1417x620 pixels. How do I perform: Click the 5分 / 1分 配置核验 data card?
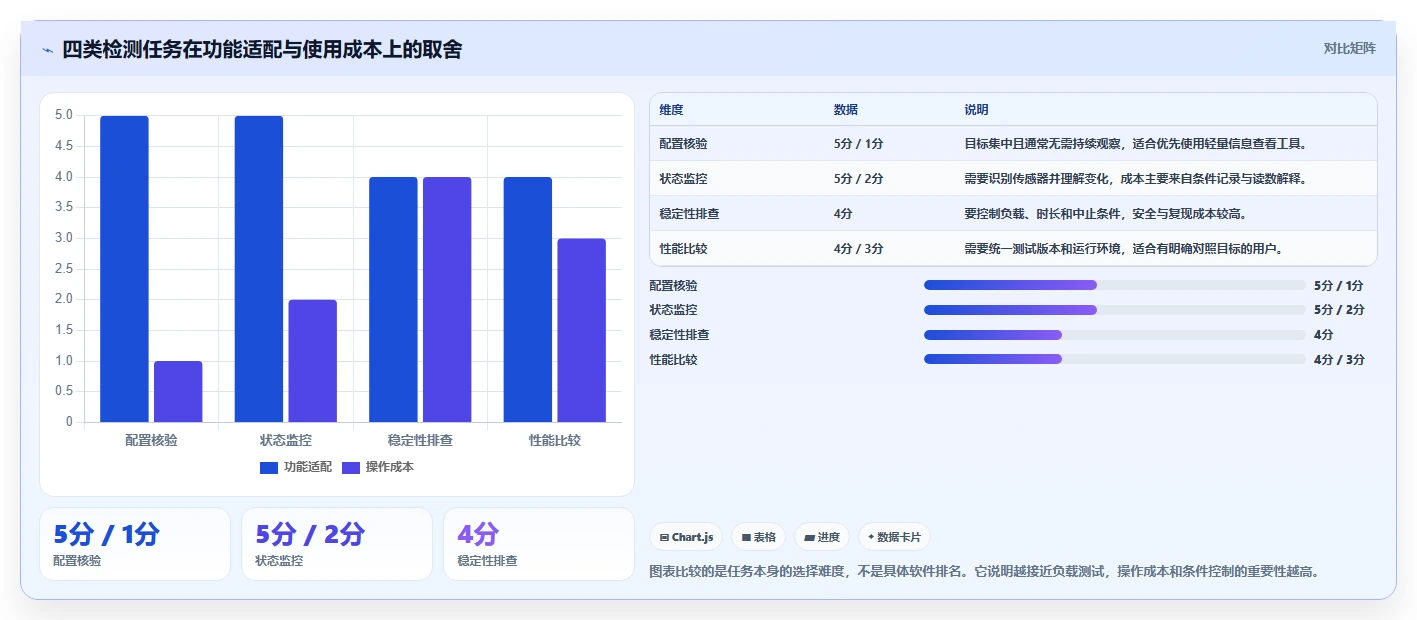[x=135, y=544]
